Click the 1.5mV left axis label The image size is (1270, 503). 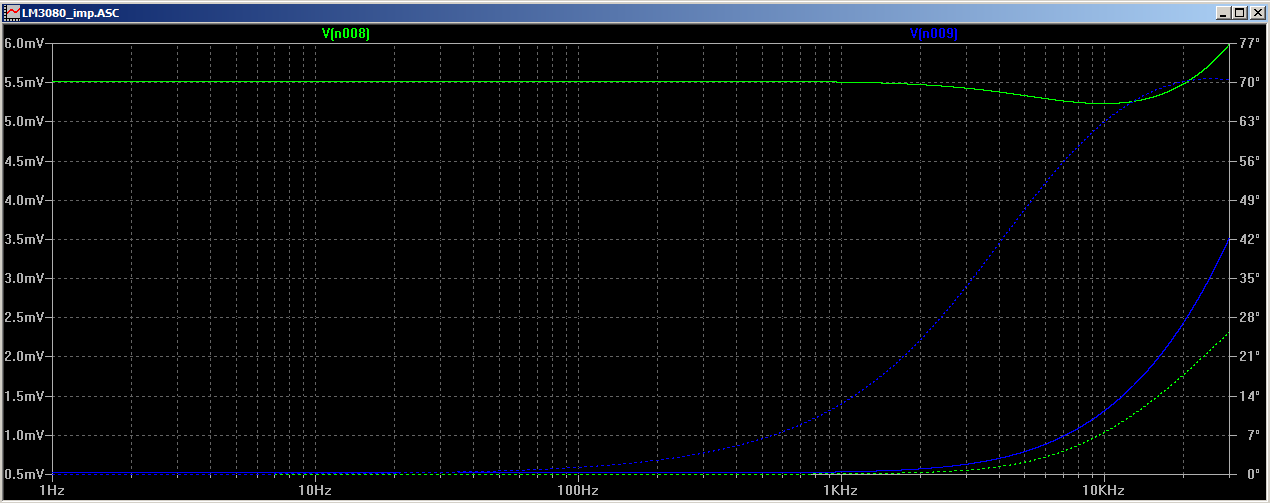(x=23, y=396)
